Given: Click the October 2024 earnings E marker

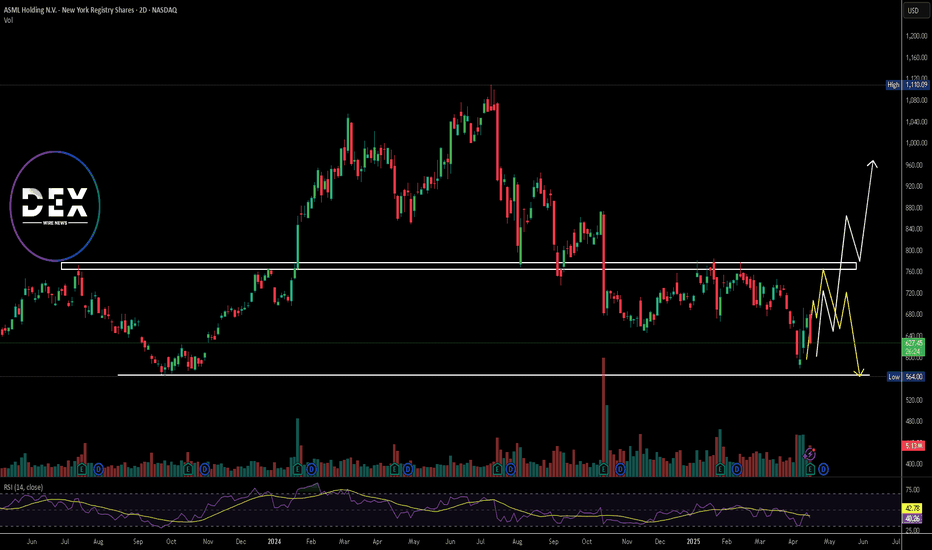Looking at the screenshot, I should point(604,469).
